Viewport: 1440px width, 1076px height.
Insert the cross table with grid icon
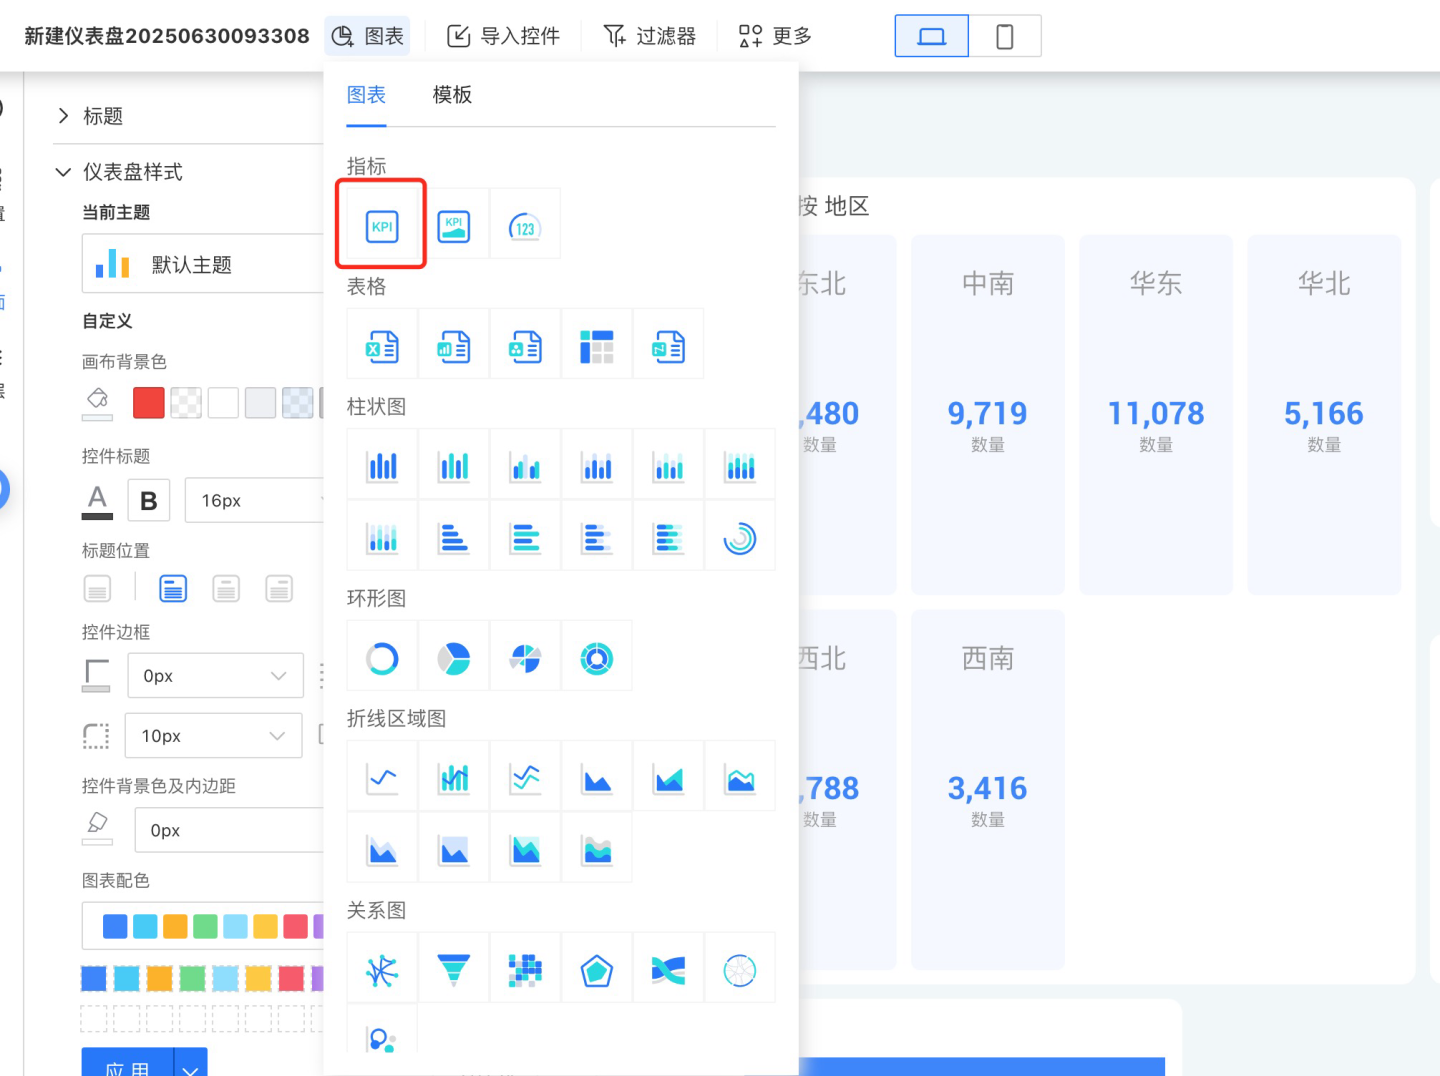coord(597,346)
